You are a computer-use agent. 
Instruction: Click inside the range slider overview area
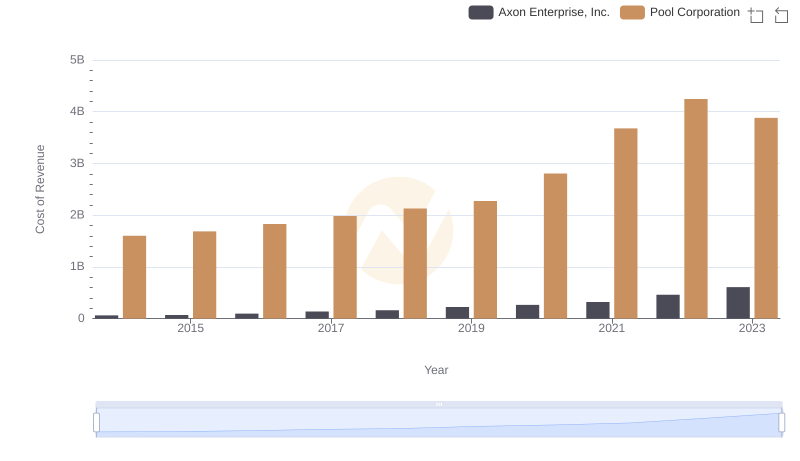point(439,423)
